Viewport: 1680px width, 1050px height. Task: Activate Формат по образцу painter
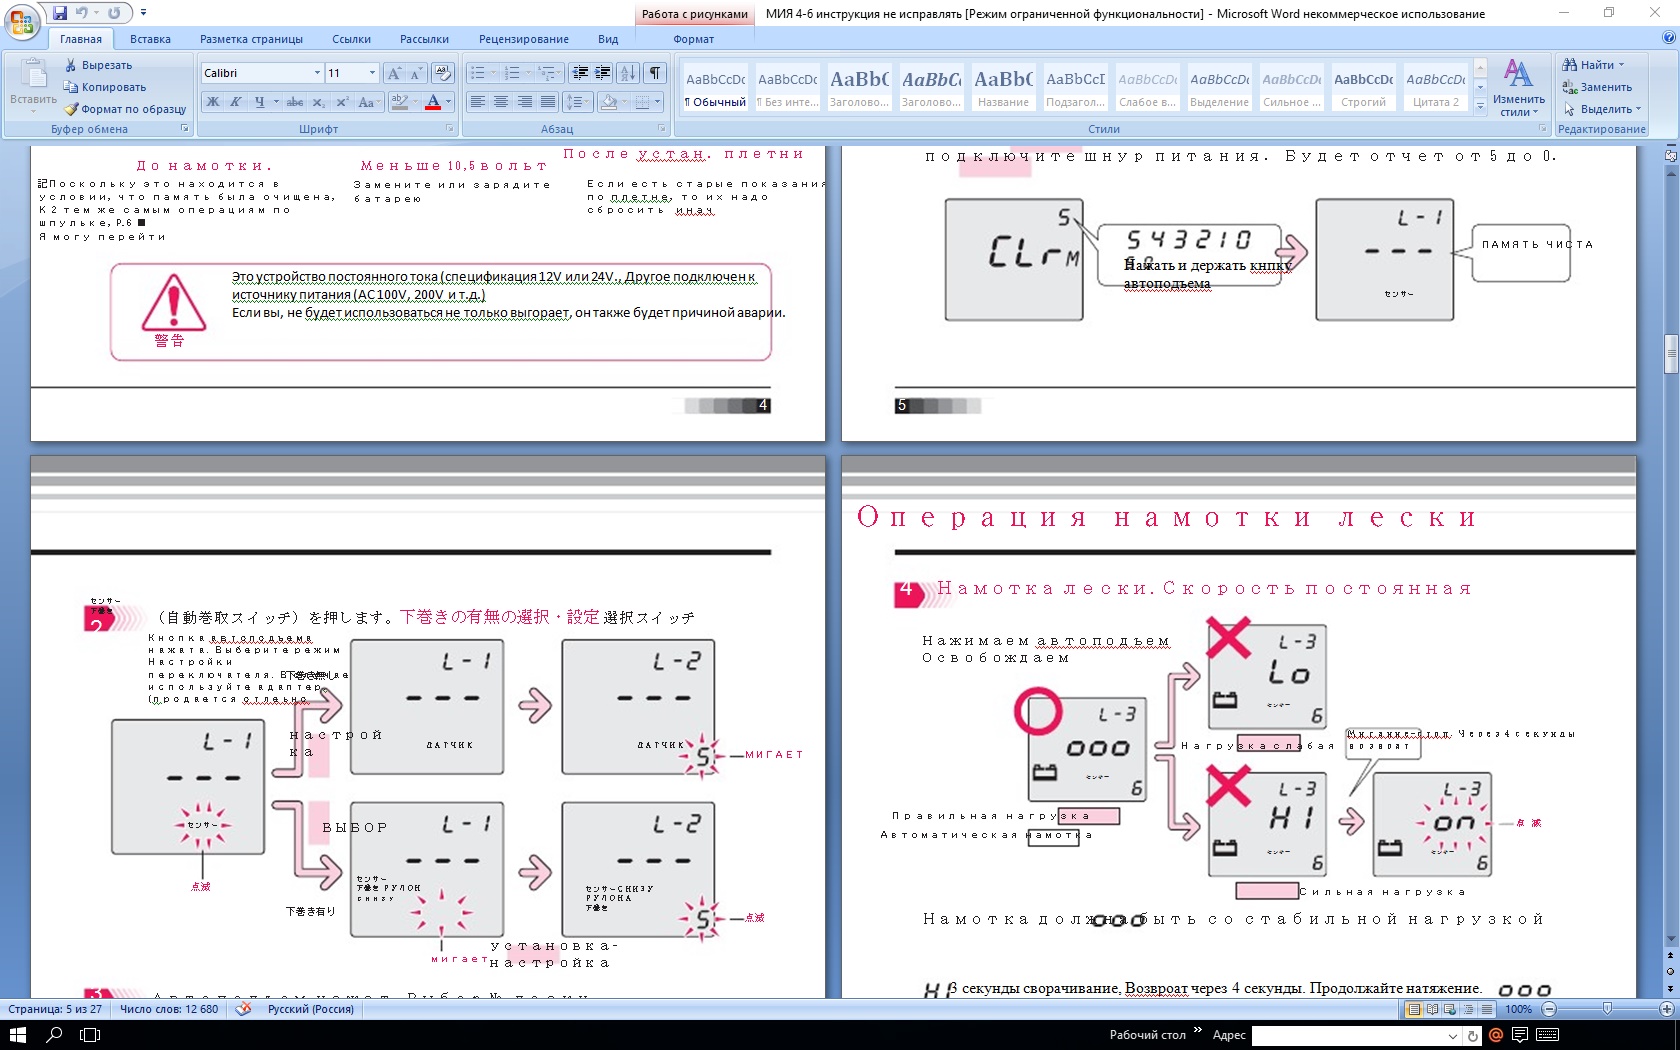[x=125, y=109]
